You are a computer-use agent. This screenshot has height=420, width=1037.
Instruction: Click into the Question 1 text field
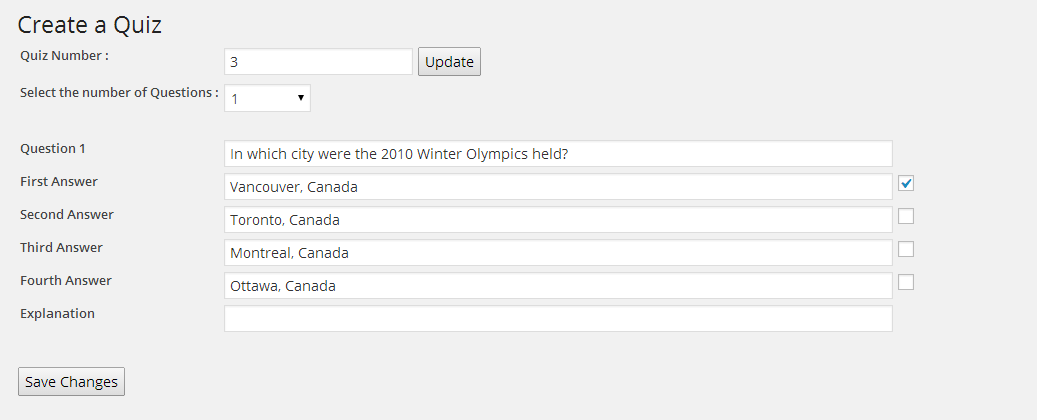pos(557,154)
